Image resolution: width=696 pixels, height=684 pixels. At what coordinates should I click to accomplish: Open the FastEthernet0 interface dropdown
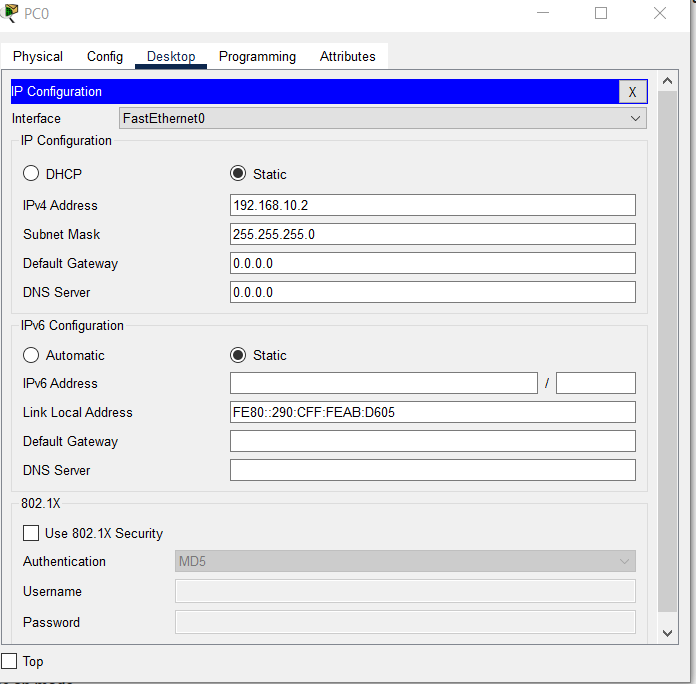point(382,118)
